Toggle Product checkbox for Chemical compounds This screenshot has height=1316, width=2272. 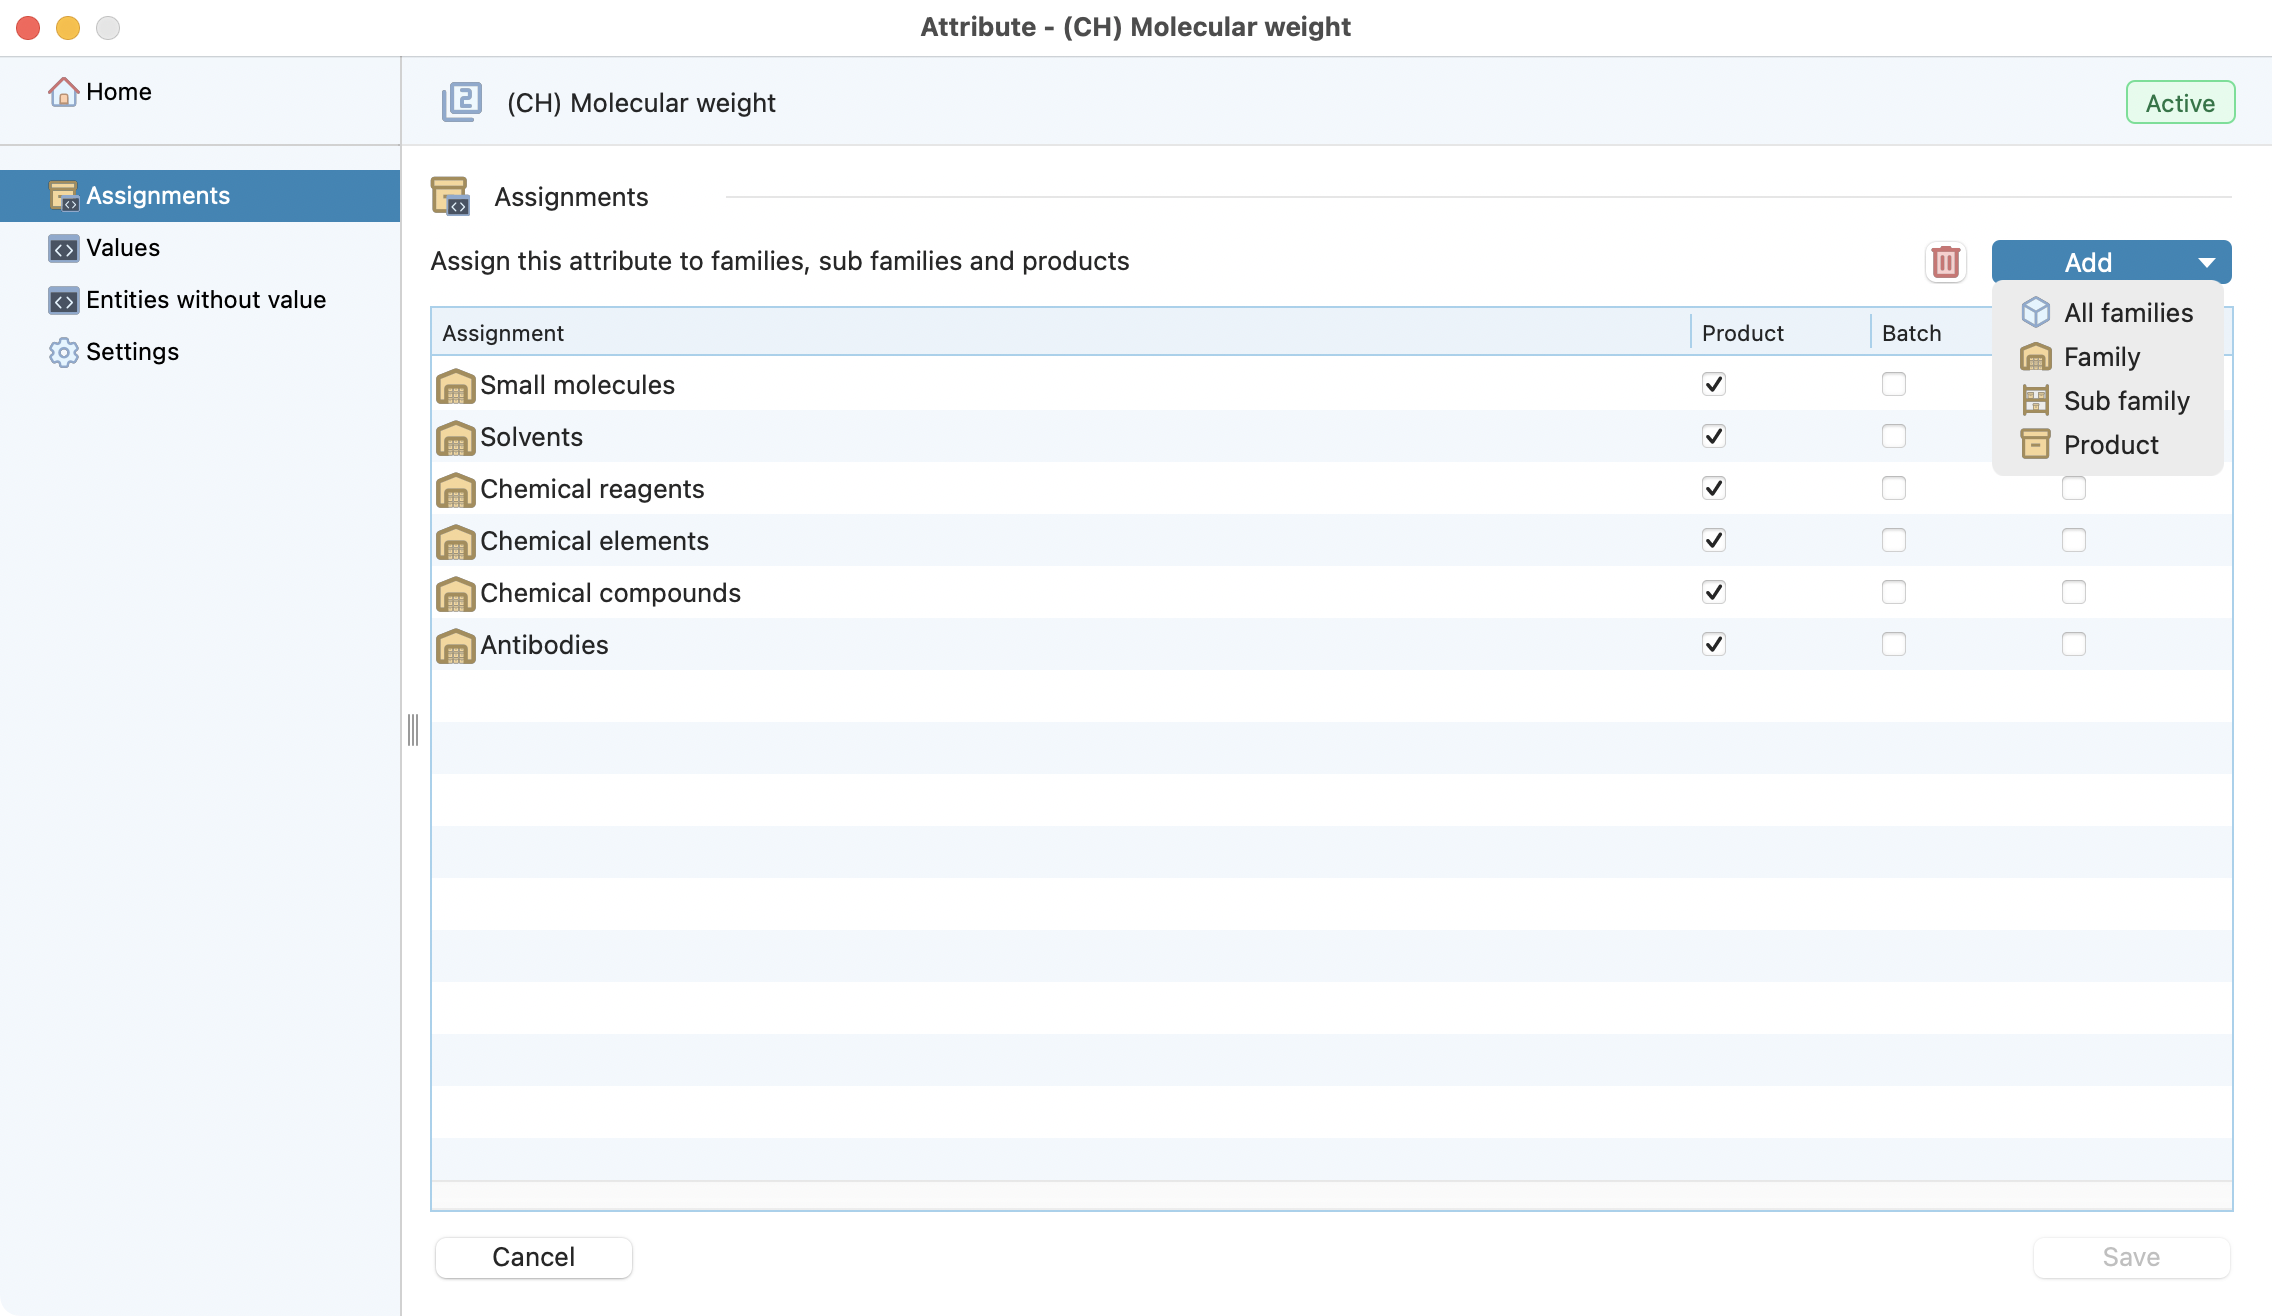pos(1714,592)
